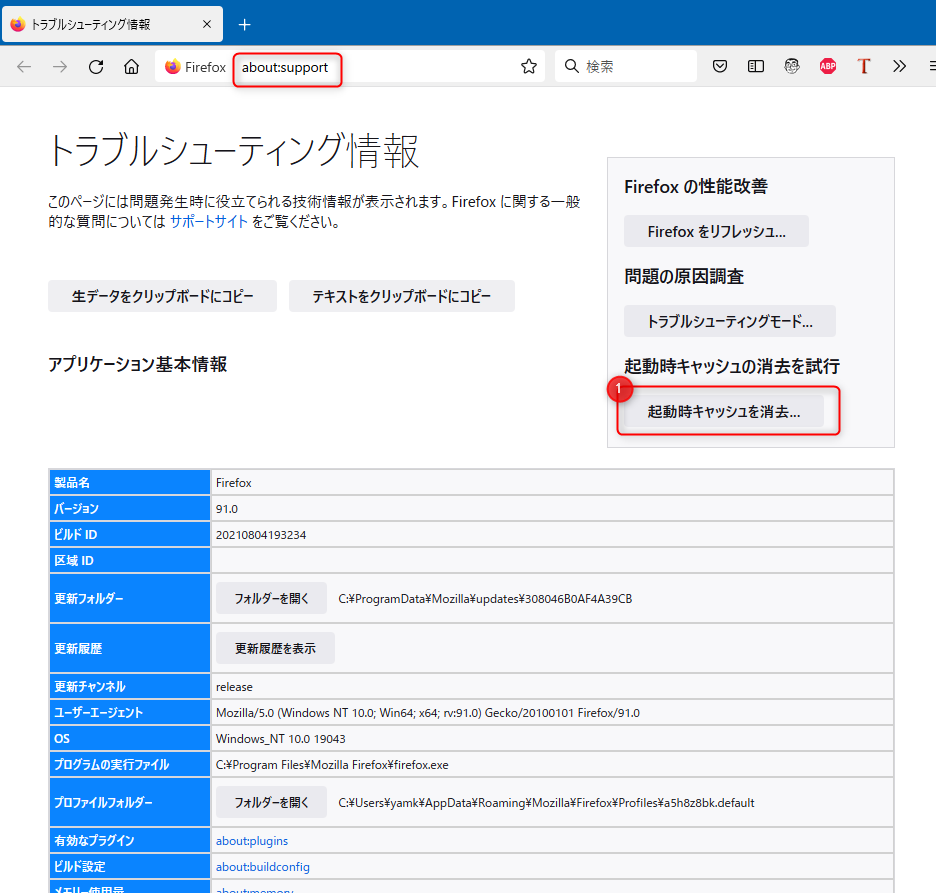Open トラブルシューティングモード
The height and width of the screenshot is (893, 936).
point(729,321)
